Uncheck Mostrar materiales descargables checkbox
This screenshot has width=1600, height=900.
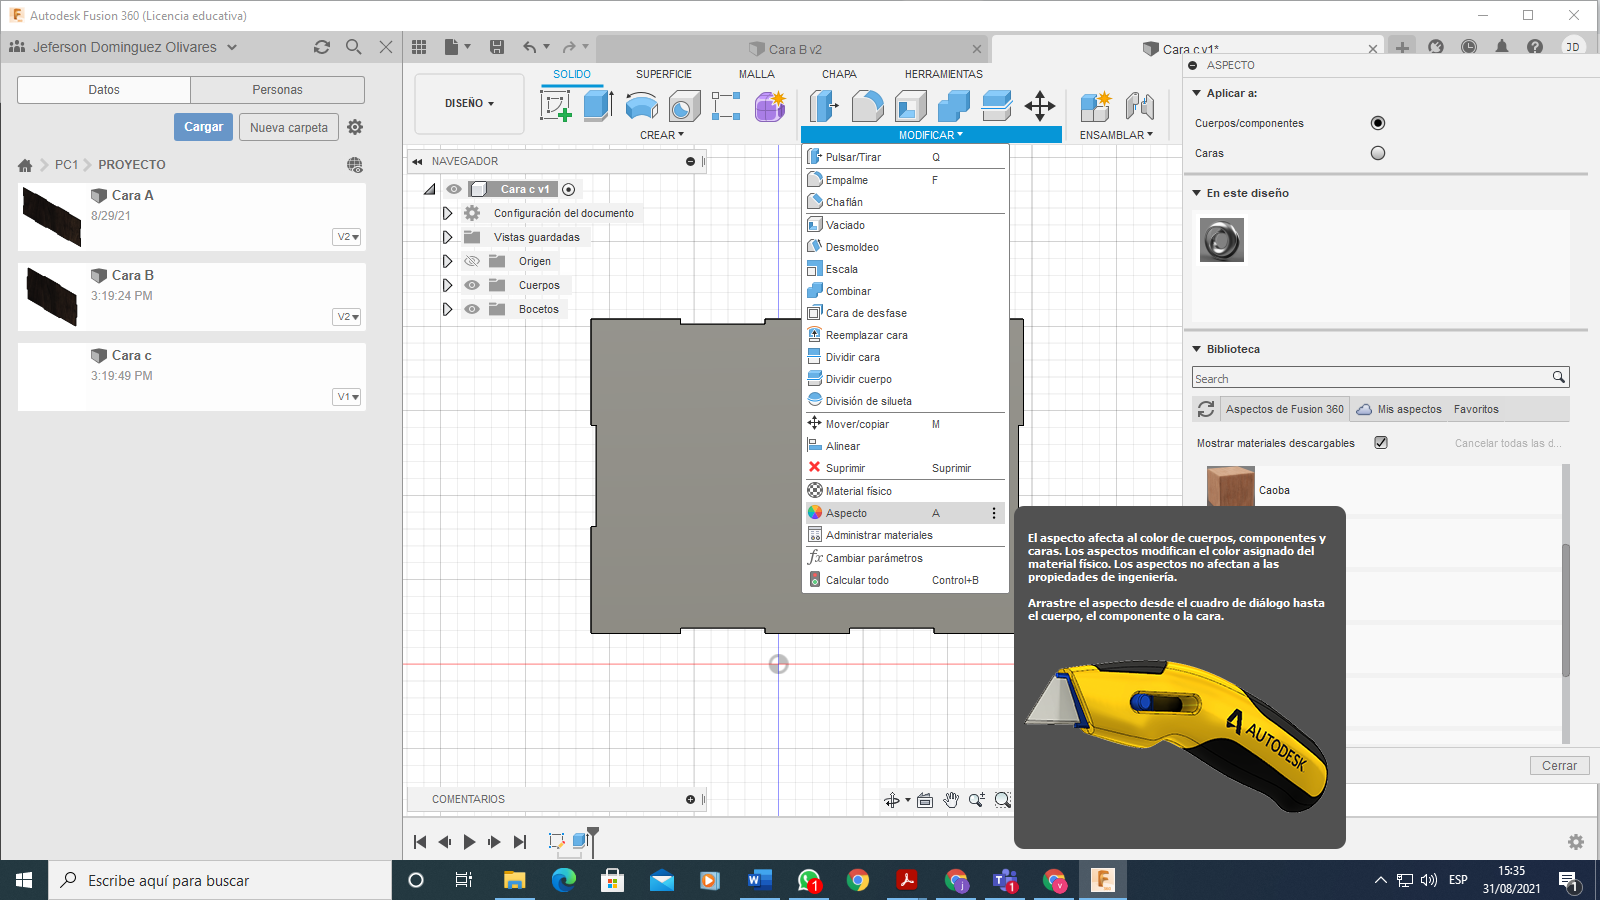(x=1381, y=443)
